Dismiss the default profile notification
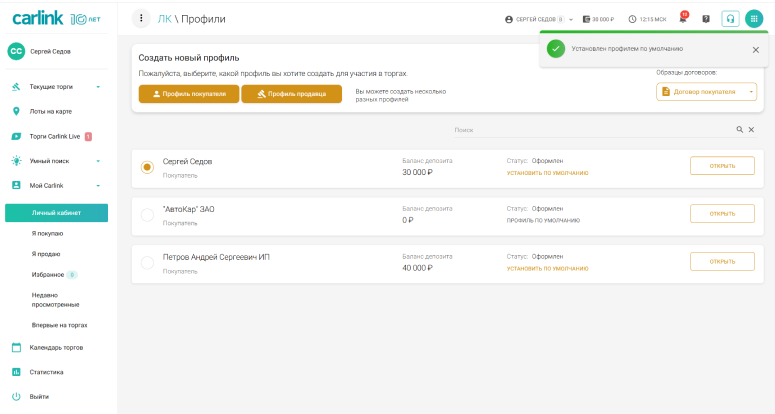This screenshot has width=775, height=414. pyautogui.click(x=755, y=49)
